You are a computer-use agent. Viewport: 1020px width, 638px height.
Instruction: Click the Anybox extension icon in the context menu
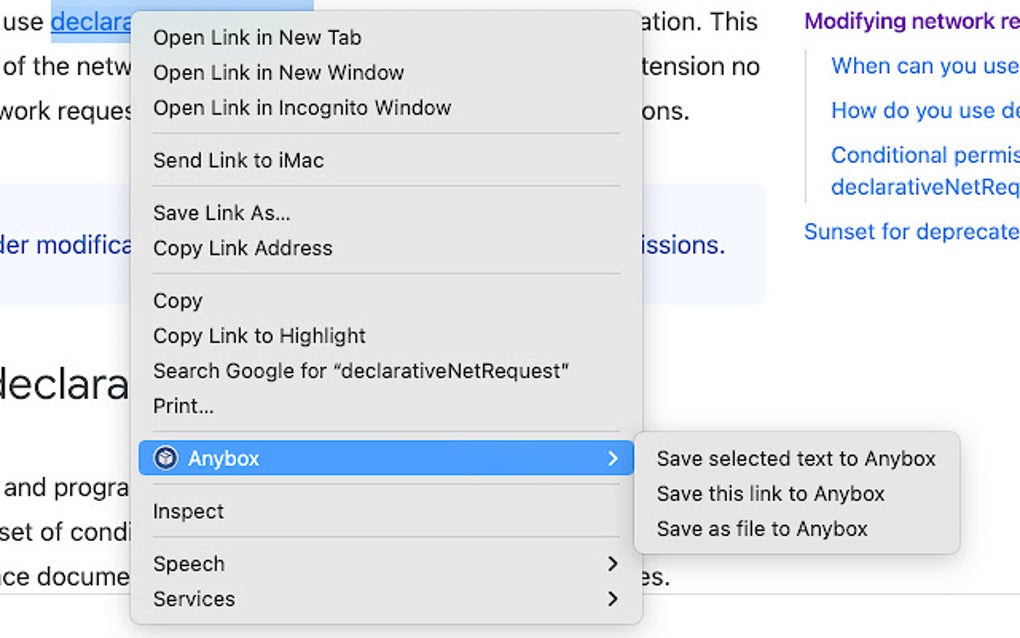pos(165,458)
